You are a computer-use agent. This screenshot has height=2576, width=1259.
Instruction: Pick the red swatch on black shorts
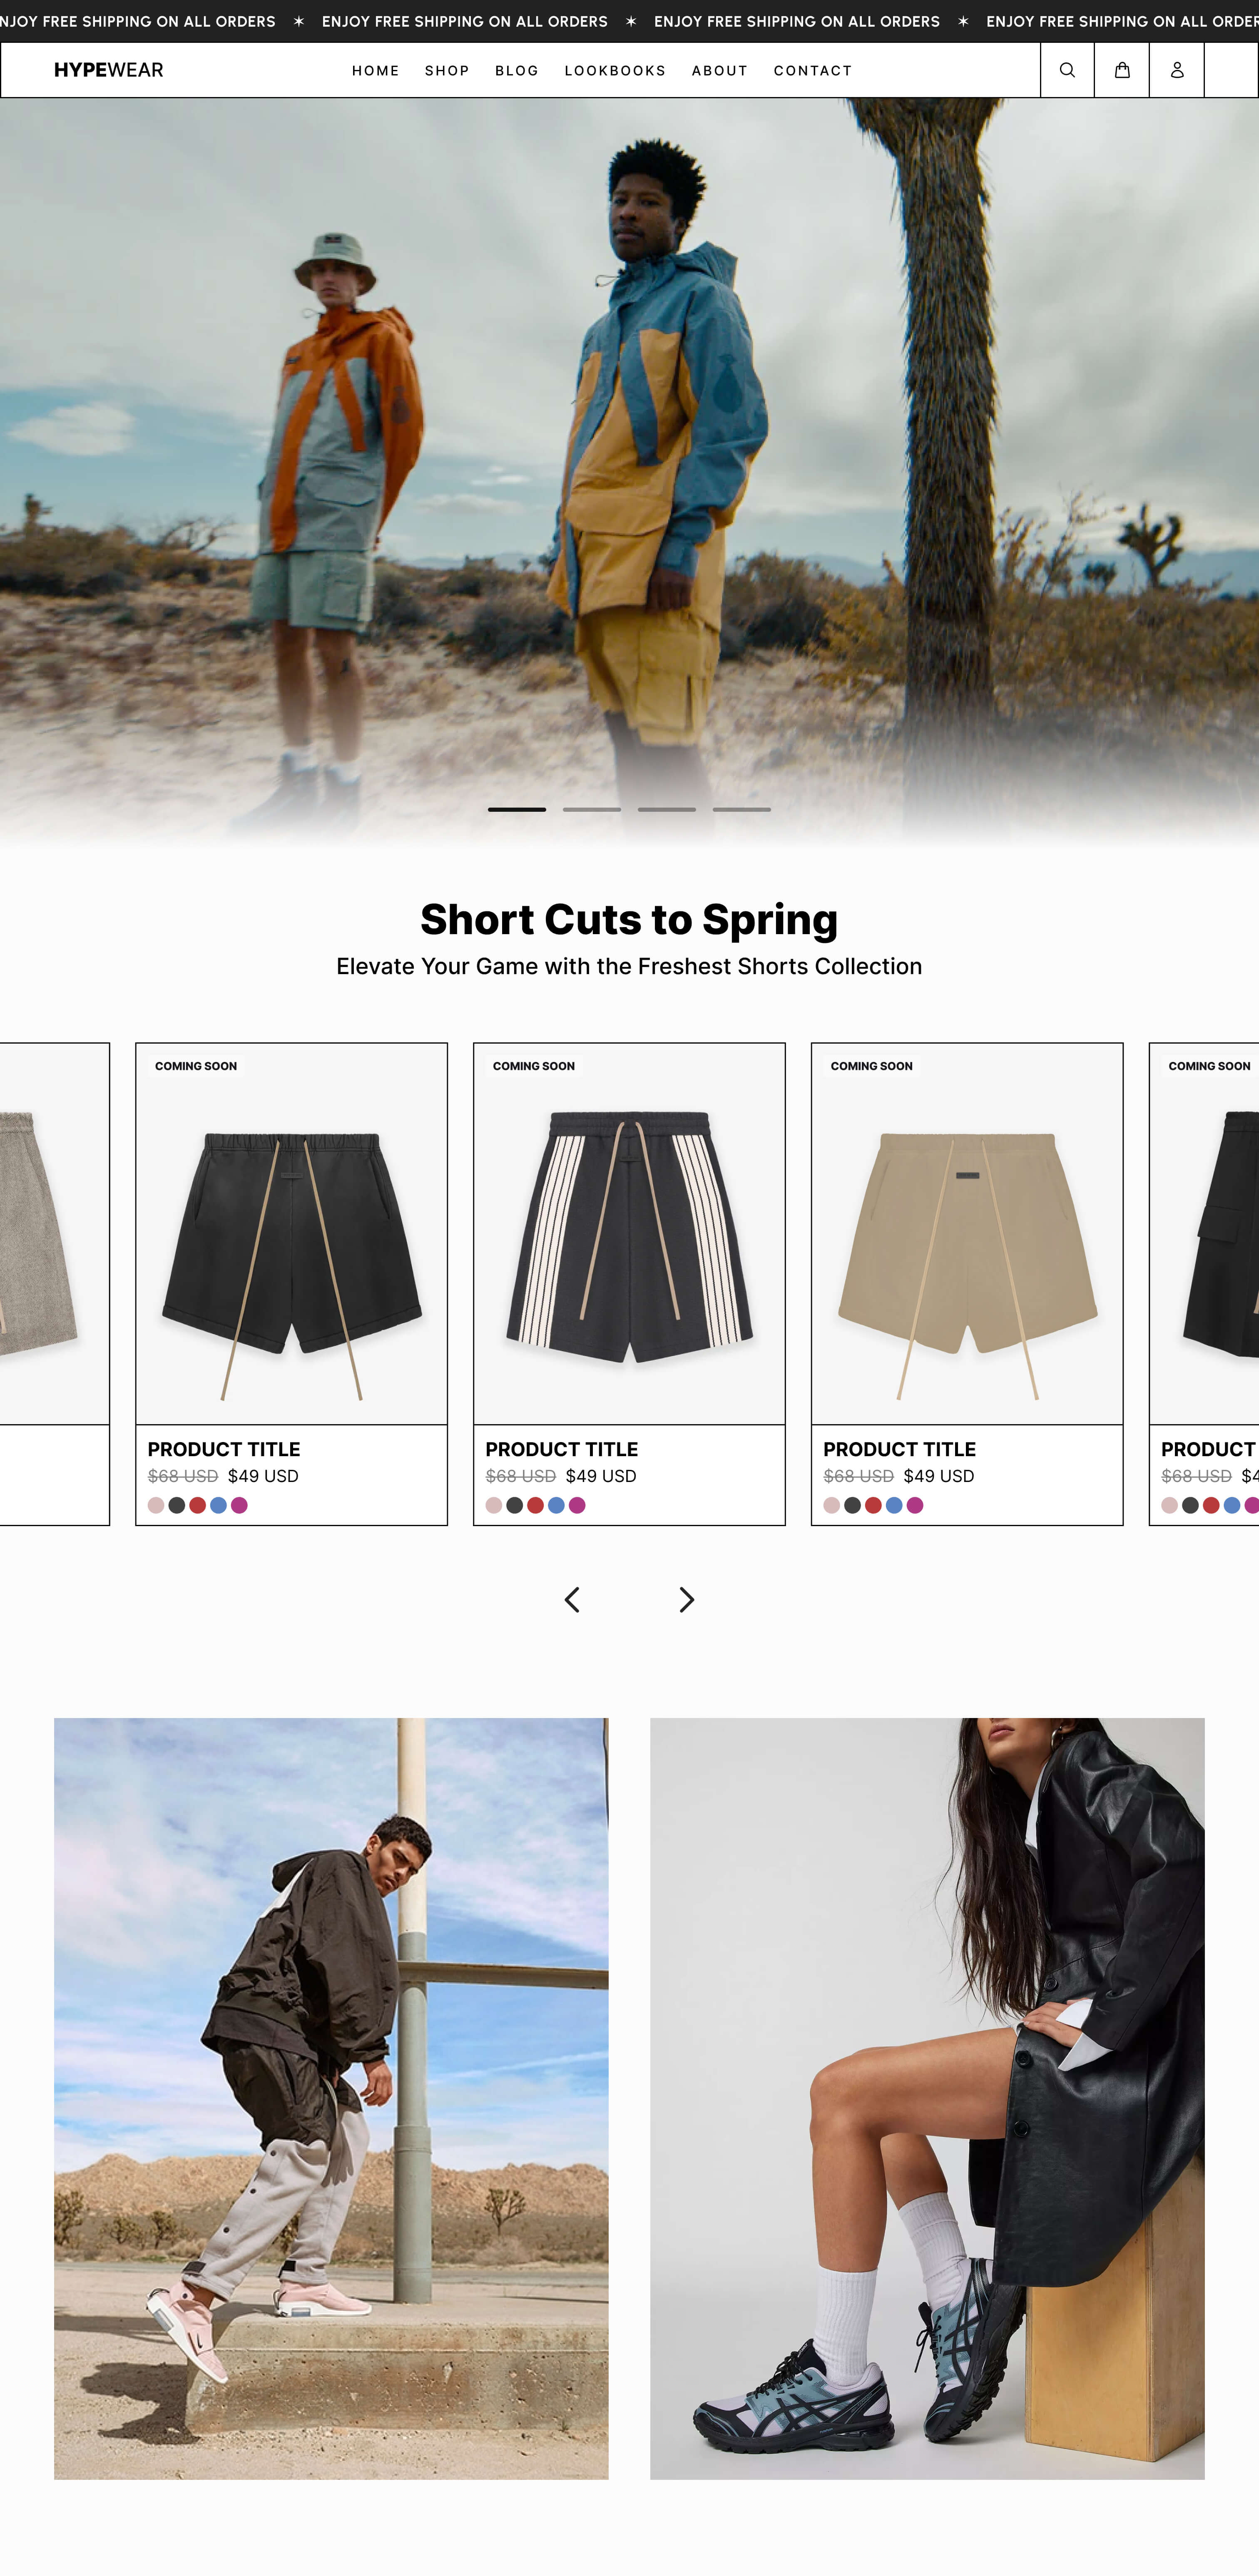pyautogui.click(x=198, y=1505)
